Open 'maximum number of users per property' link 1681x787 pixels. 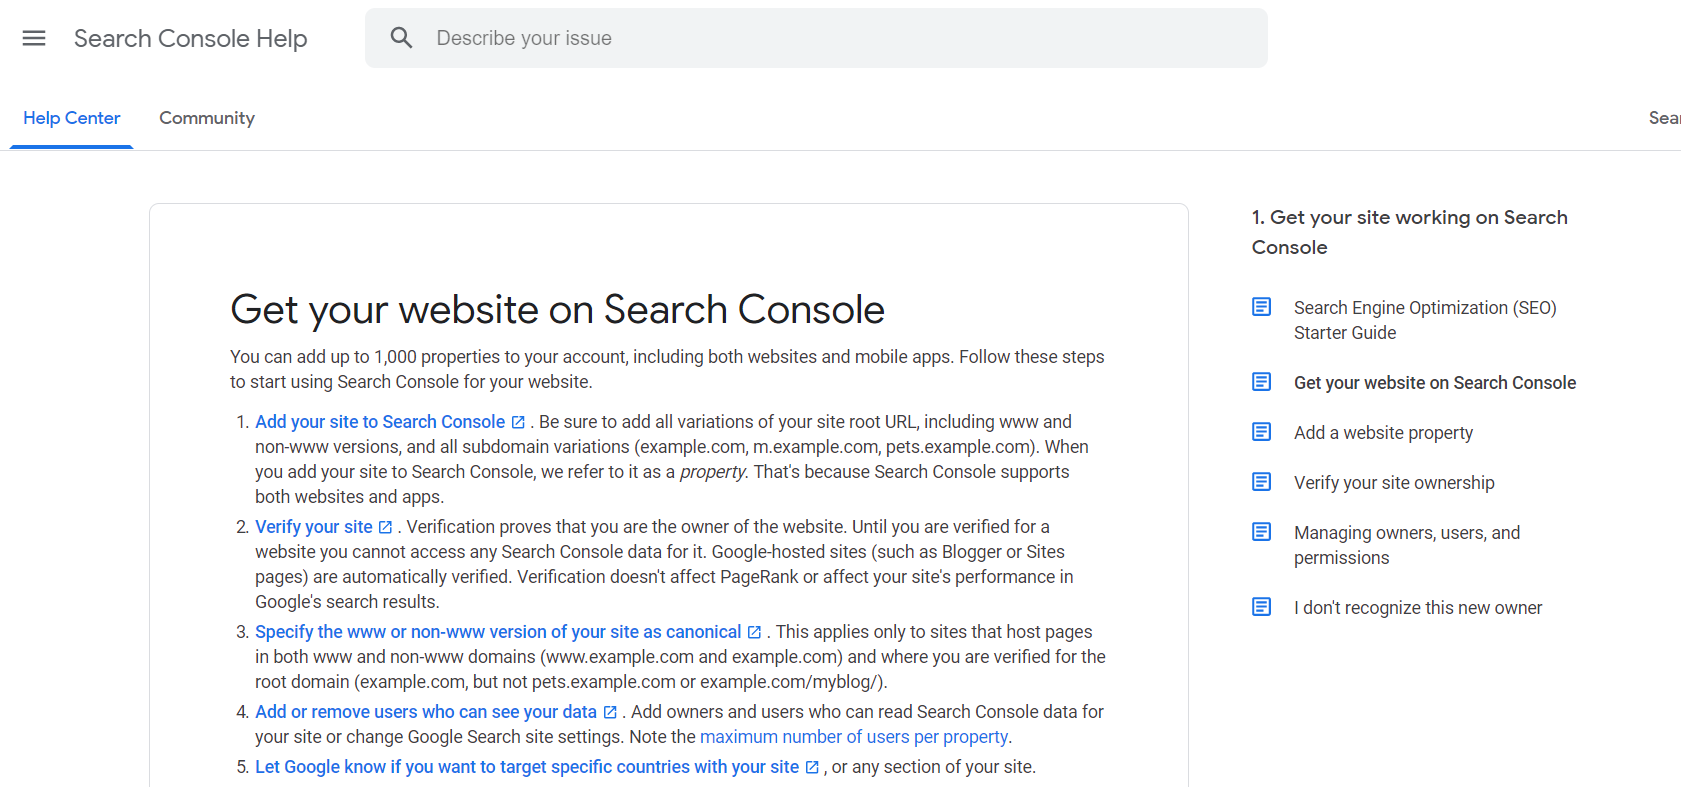click(x=854, y=737)
